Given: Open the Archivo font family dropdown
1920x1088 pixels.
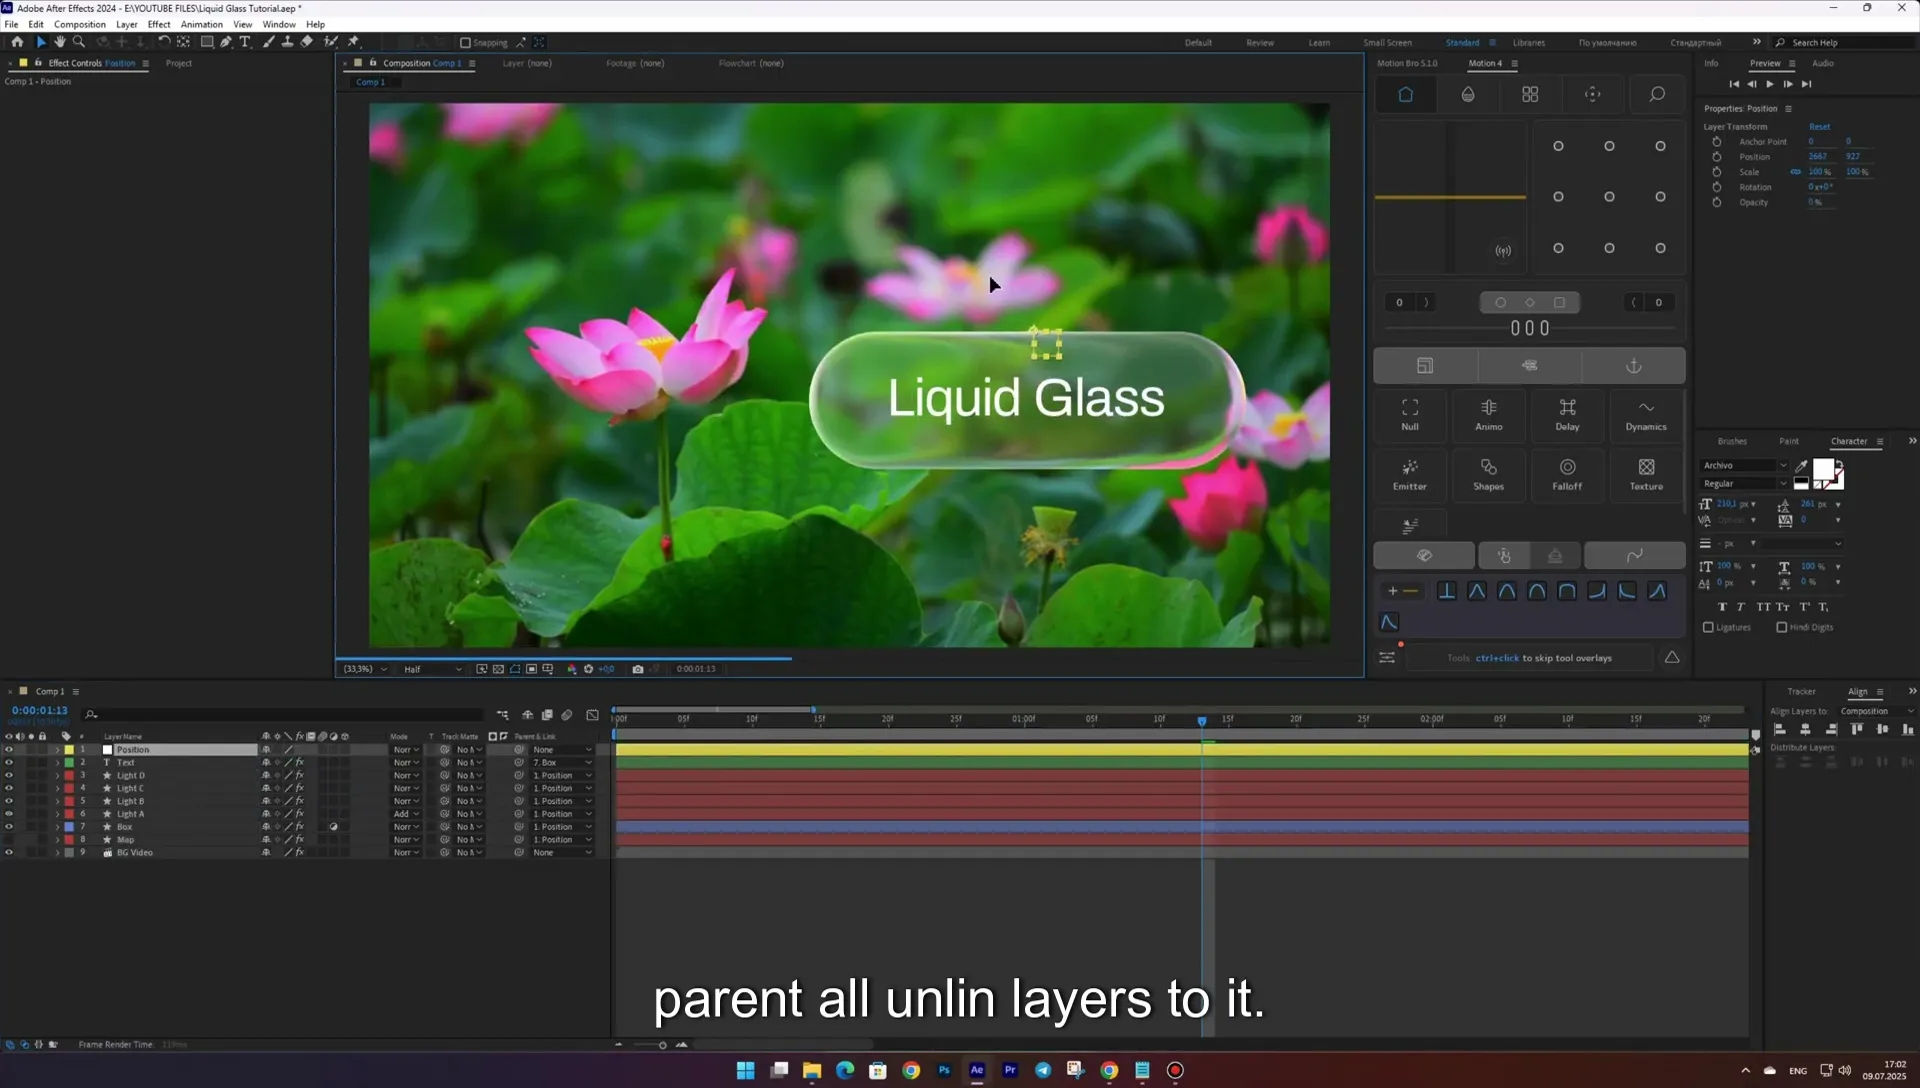Looking at the screenshot, I should [x=1745, y=465].
